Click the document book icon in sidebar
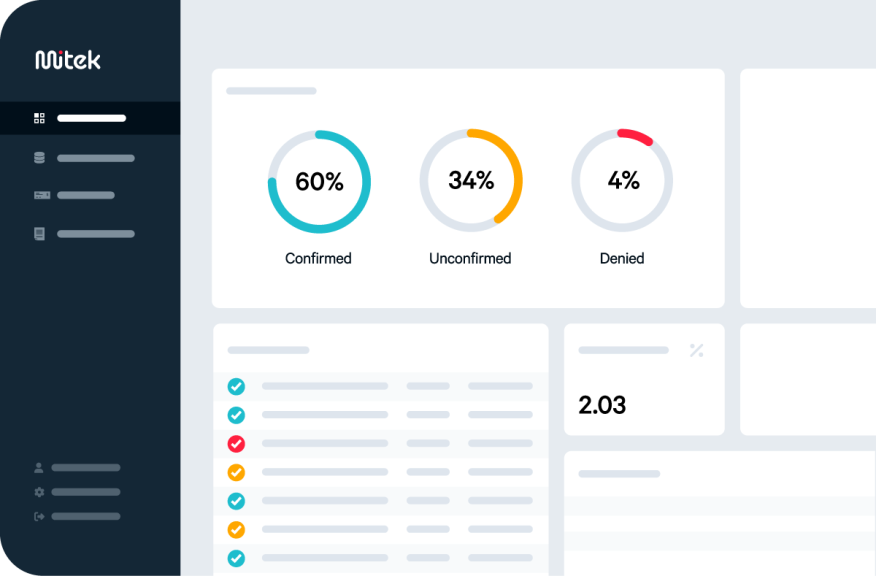 (39, 234)
